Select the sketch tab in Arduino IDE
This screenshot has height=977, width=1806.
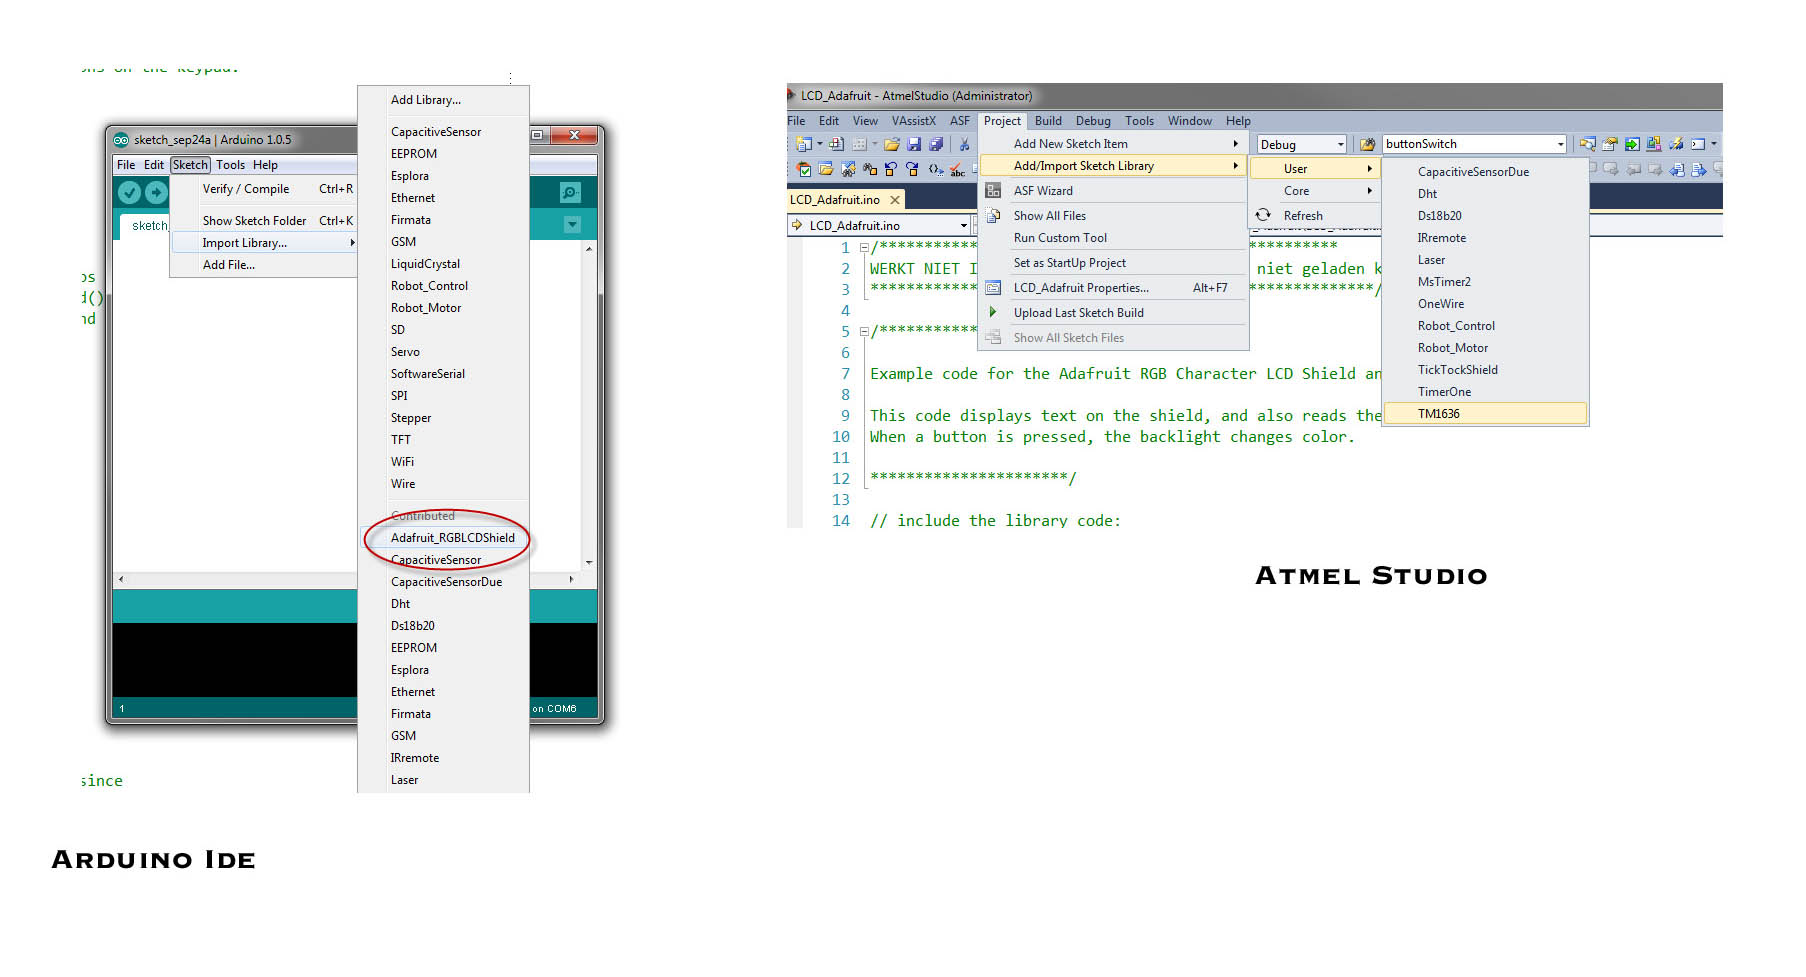click(146, 226)
